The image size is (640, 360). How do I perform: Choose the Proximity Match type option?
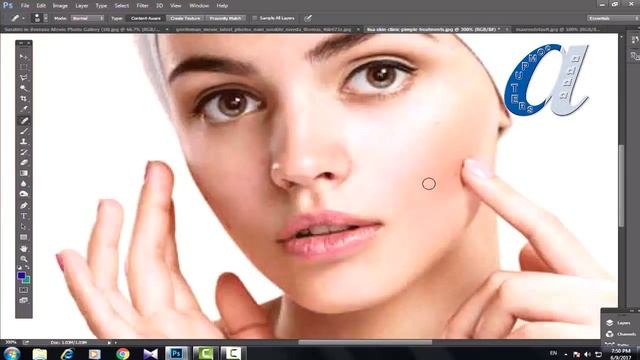point(225,18)
